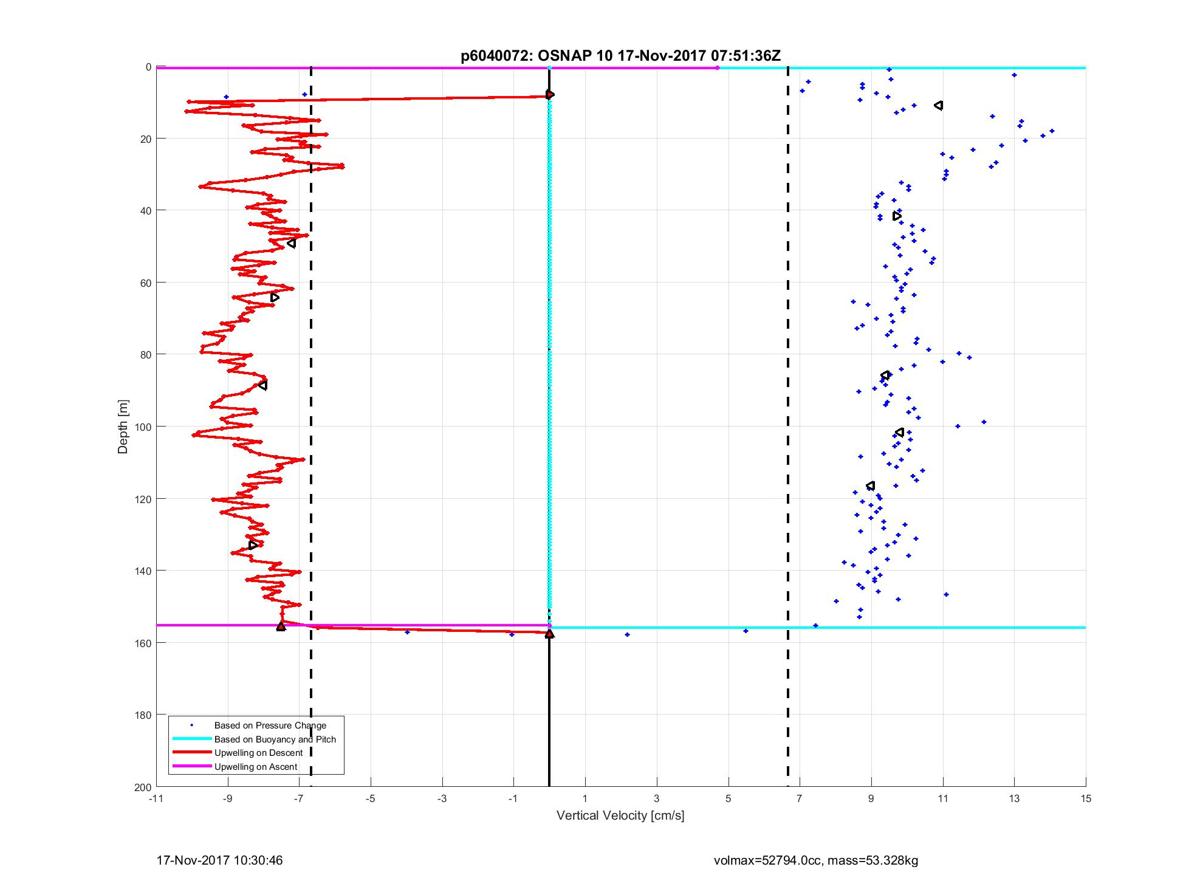1200x885 pixels.
Task: Click the cyan line sample in the legend
Action: click(x=191, y=739)
